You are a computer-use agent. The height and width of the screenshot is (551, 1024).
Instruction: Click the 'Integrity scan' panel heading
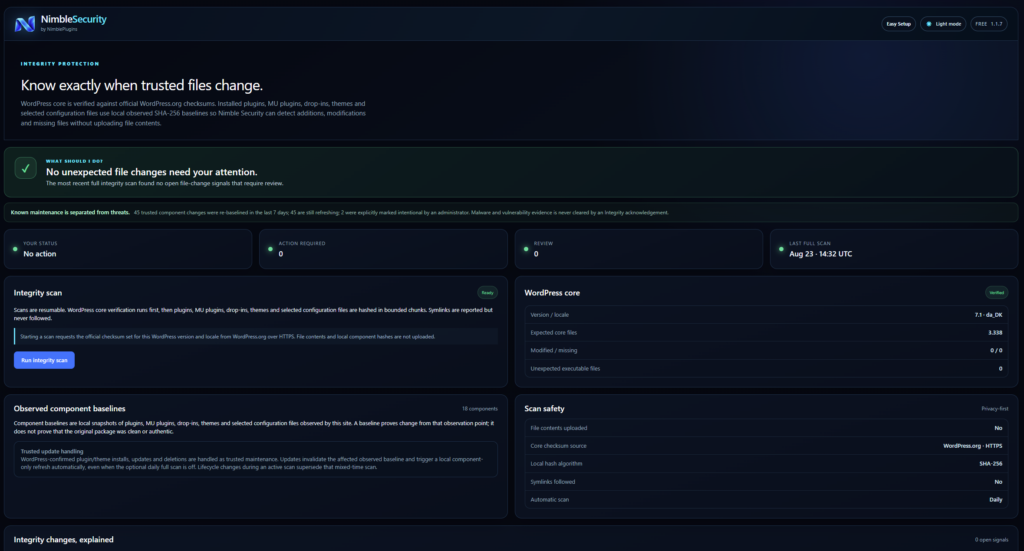38,293
